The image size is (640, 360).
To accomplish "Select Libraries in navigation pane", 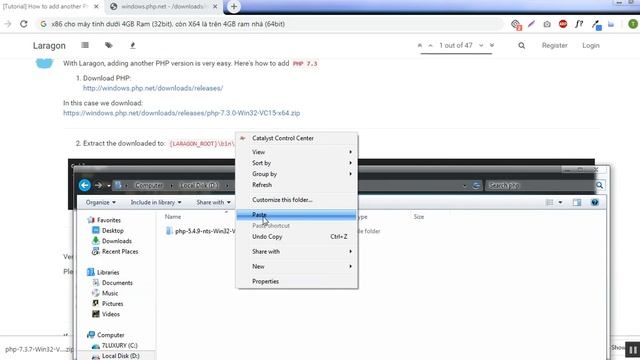I will click(x=108, y=272).
